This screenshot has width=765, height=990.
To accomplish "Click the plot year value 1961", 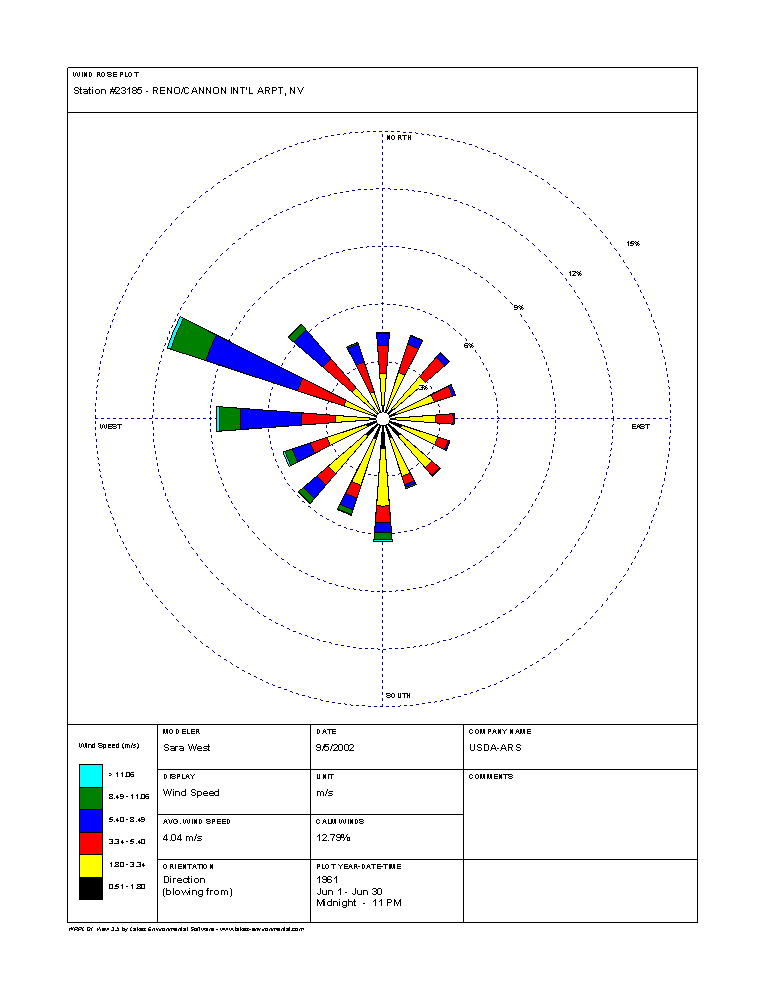I will [x=327, y=880].
